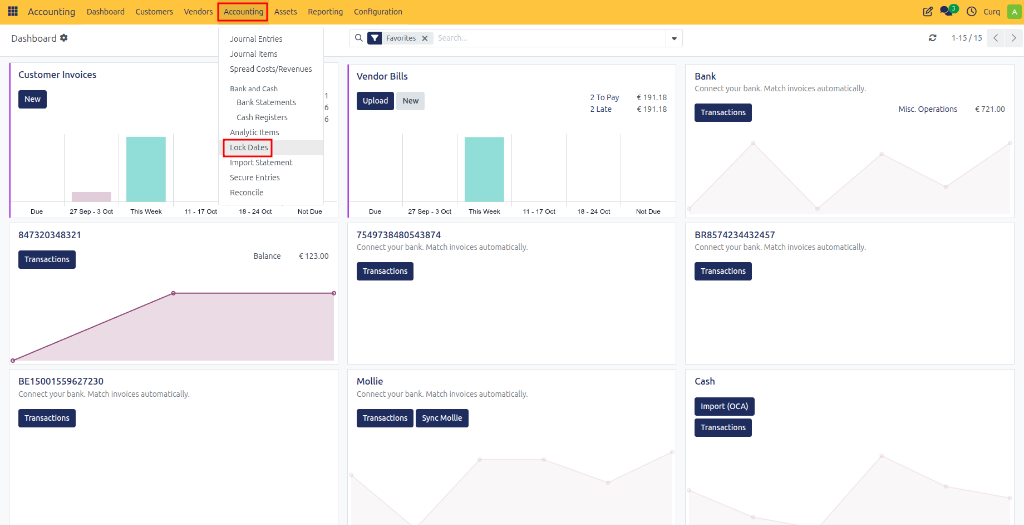The image size is (1024, 525).
Task: Open the apps grid menu icon
Action: [12, 12]
